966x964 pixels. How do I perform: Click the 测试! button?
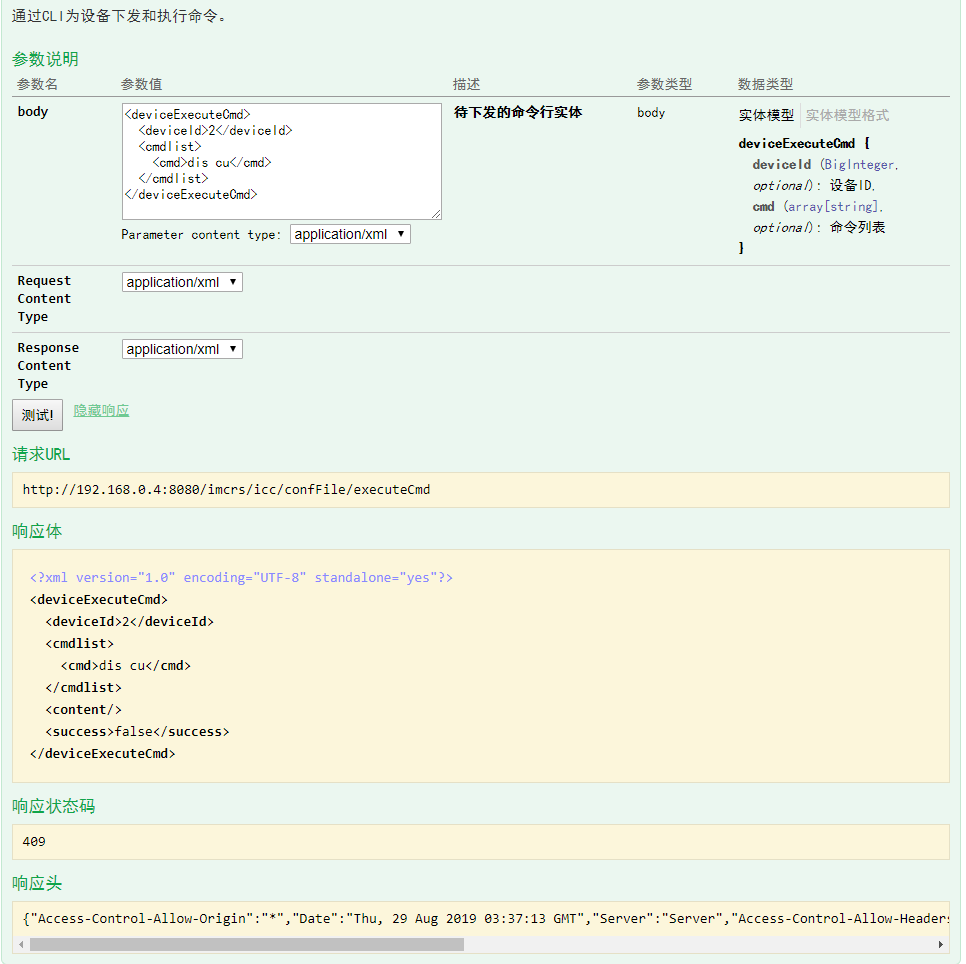click(38, 415)
